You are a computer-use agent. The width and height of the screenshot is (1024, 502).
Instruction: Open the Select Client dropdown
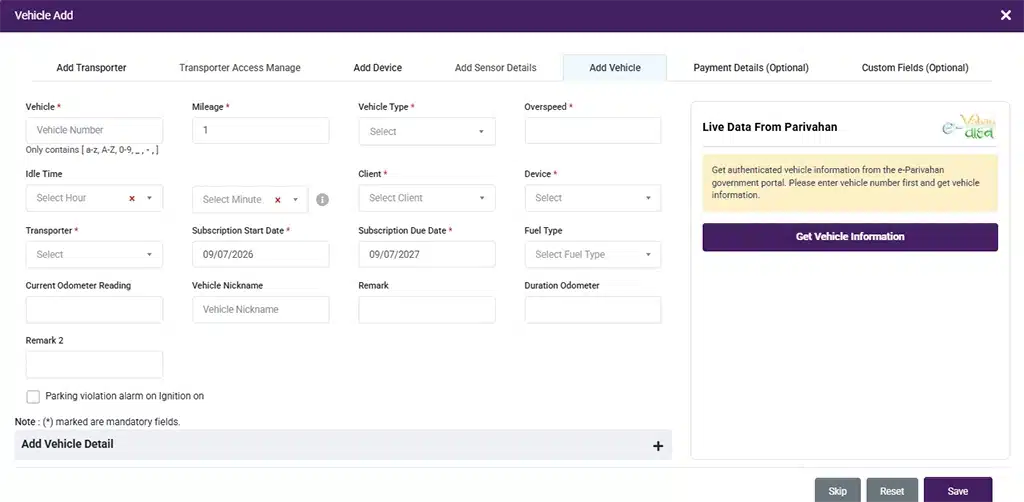tap(427, 198)
